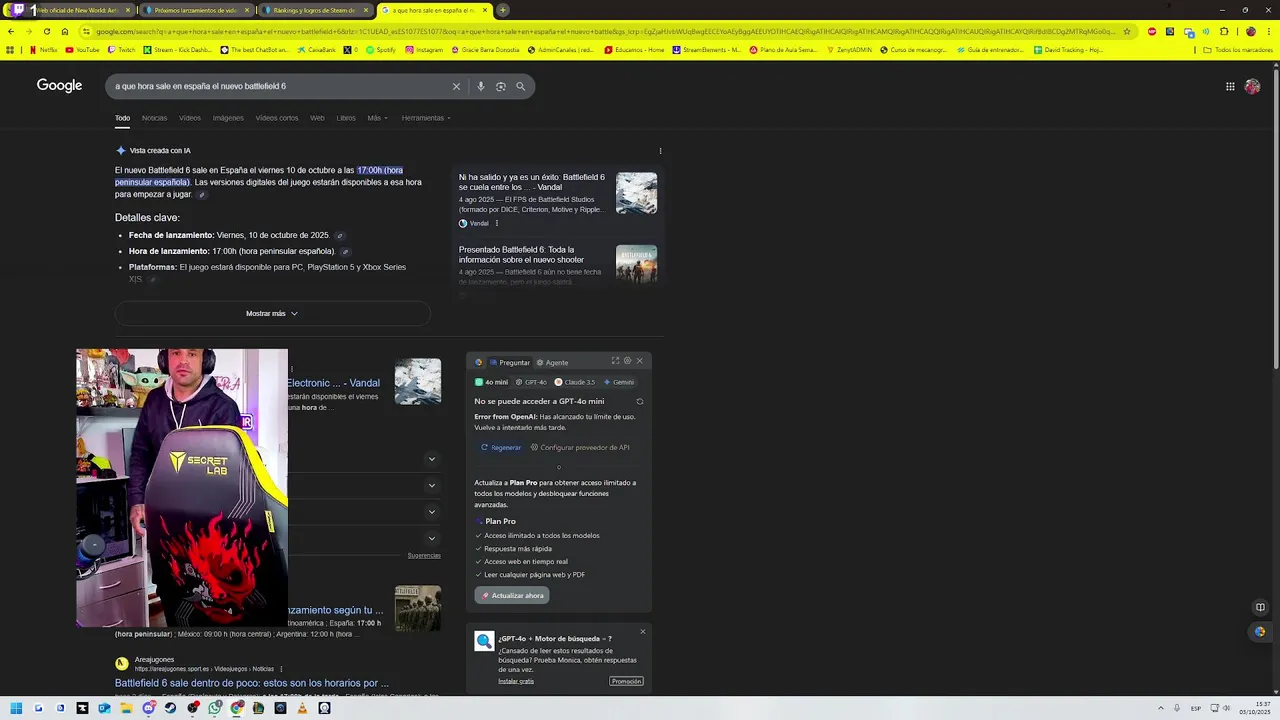
Task: Retry the GPT-4o mini response
Action: (640, 401)
